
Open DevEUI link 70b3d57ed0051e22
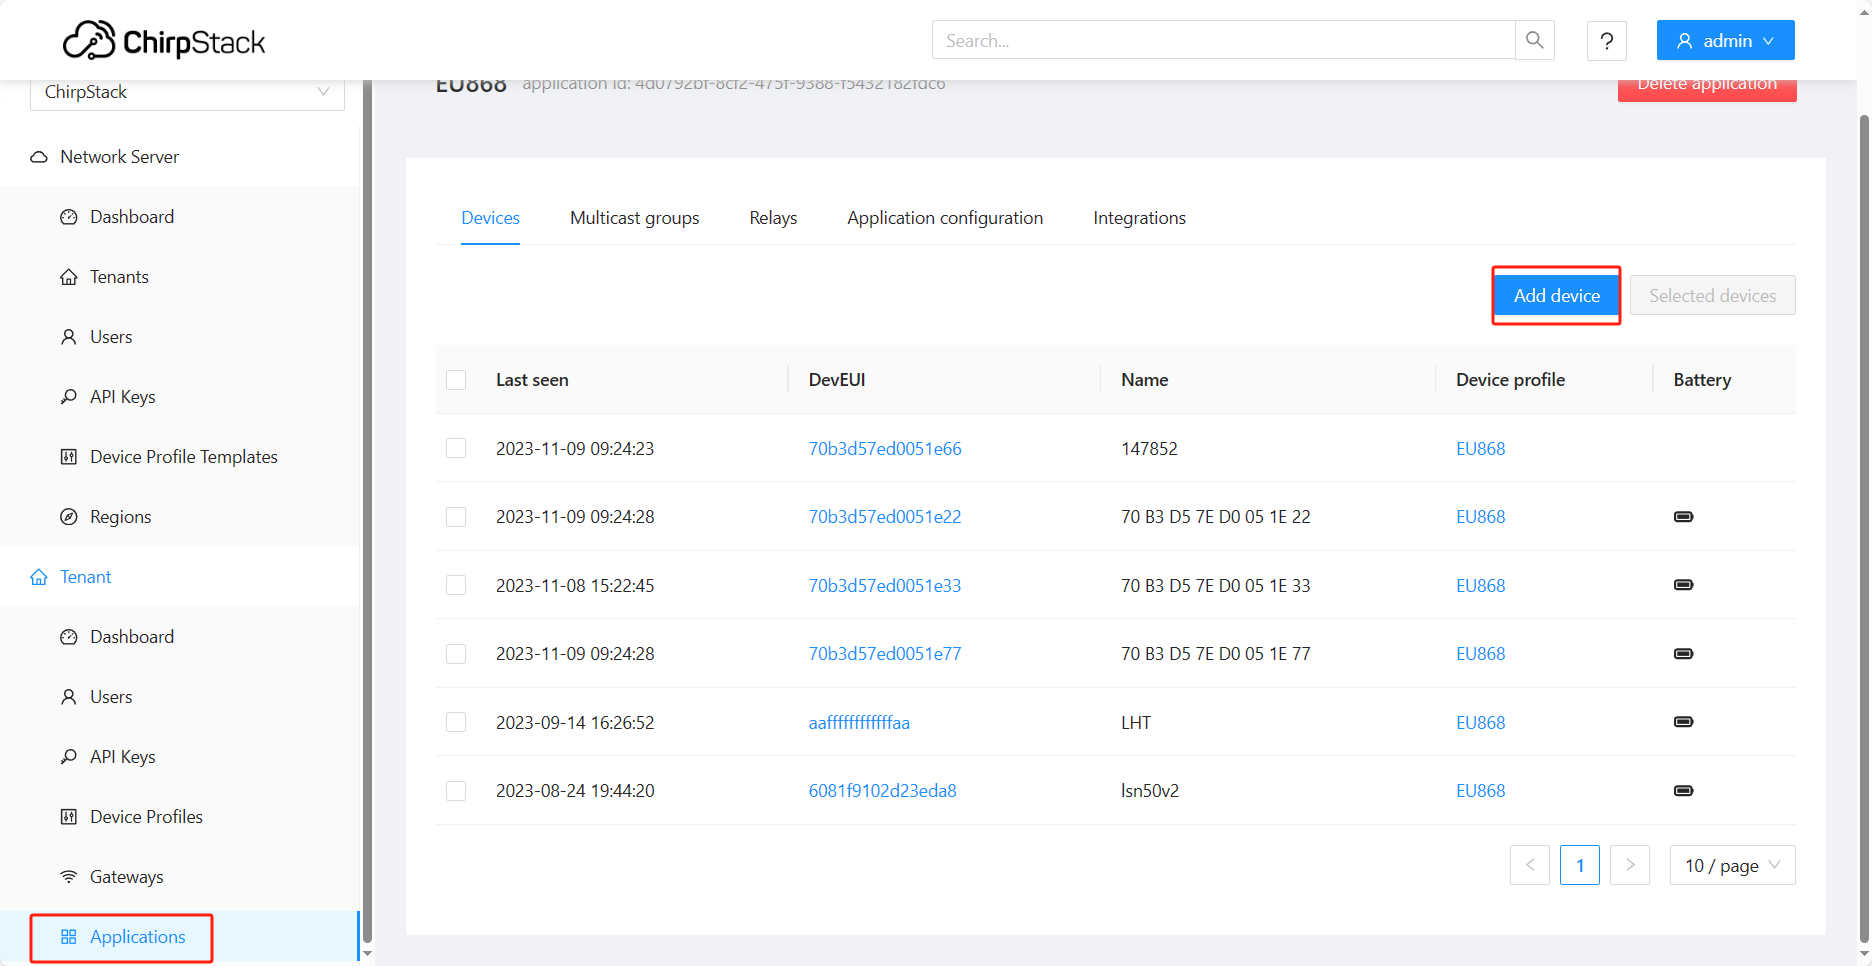(x=885, y=517)
